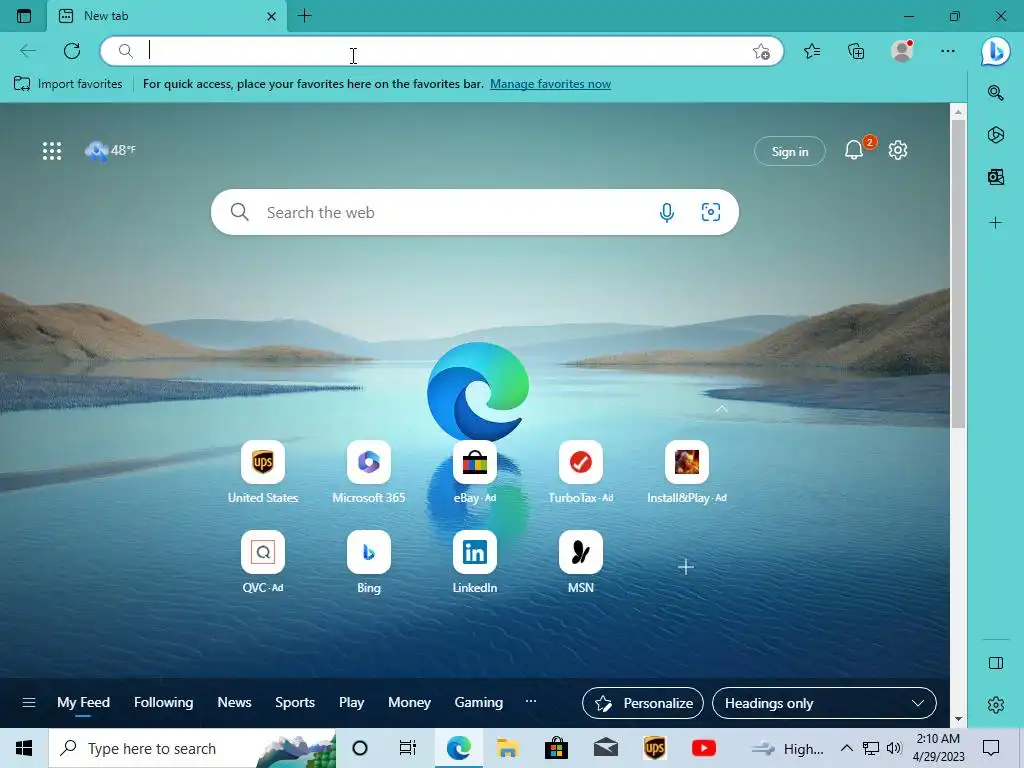Open Task View on taskbar
This screenshot has width=1024, height=768.
tap(408, 748)
